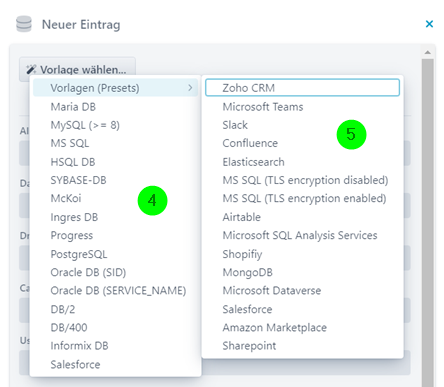Pick Progress template

pyautogui.click(x=115, y=235)
